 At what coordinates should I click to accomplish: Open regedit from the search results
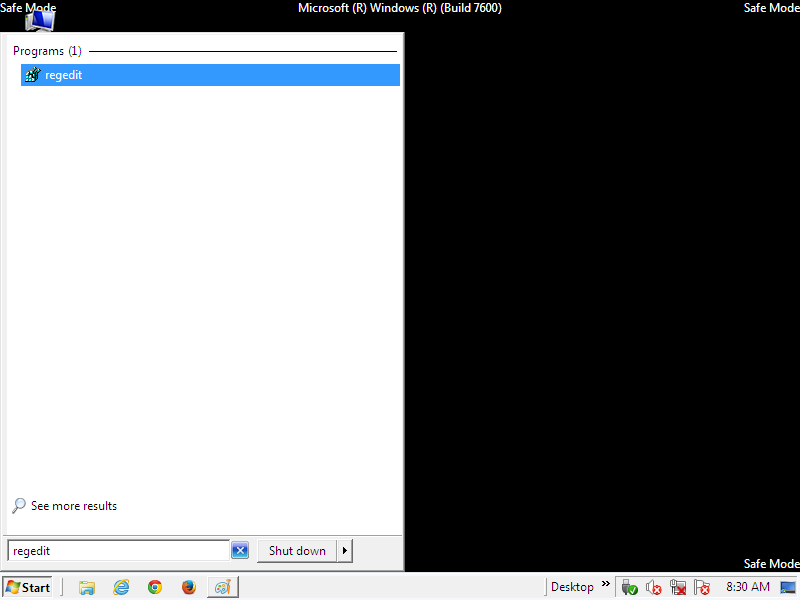click(63, 75)
